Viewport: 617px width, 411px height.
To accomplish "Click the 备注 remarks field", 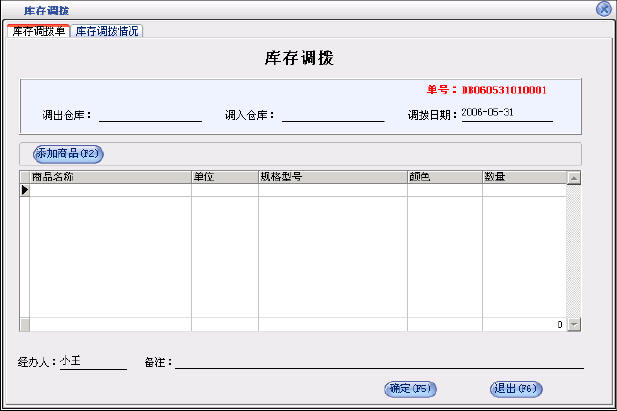I will click(x=380, y=361).
